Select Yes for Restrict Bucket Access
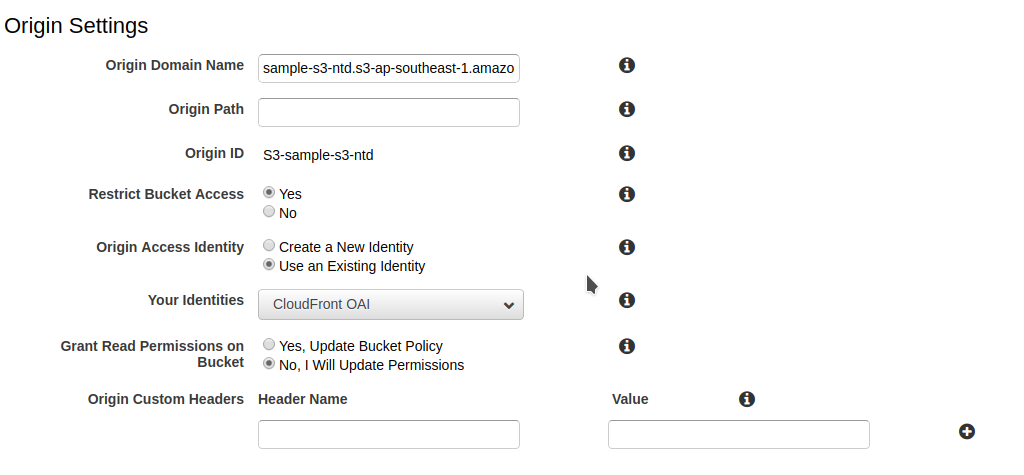Viewport: 1024px width, 475px height. coord(269,193)
